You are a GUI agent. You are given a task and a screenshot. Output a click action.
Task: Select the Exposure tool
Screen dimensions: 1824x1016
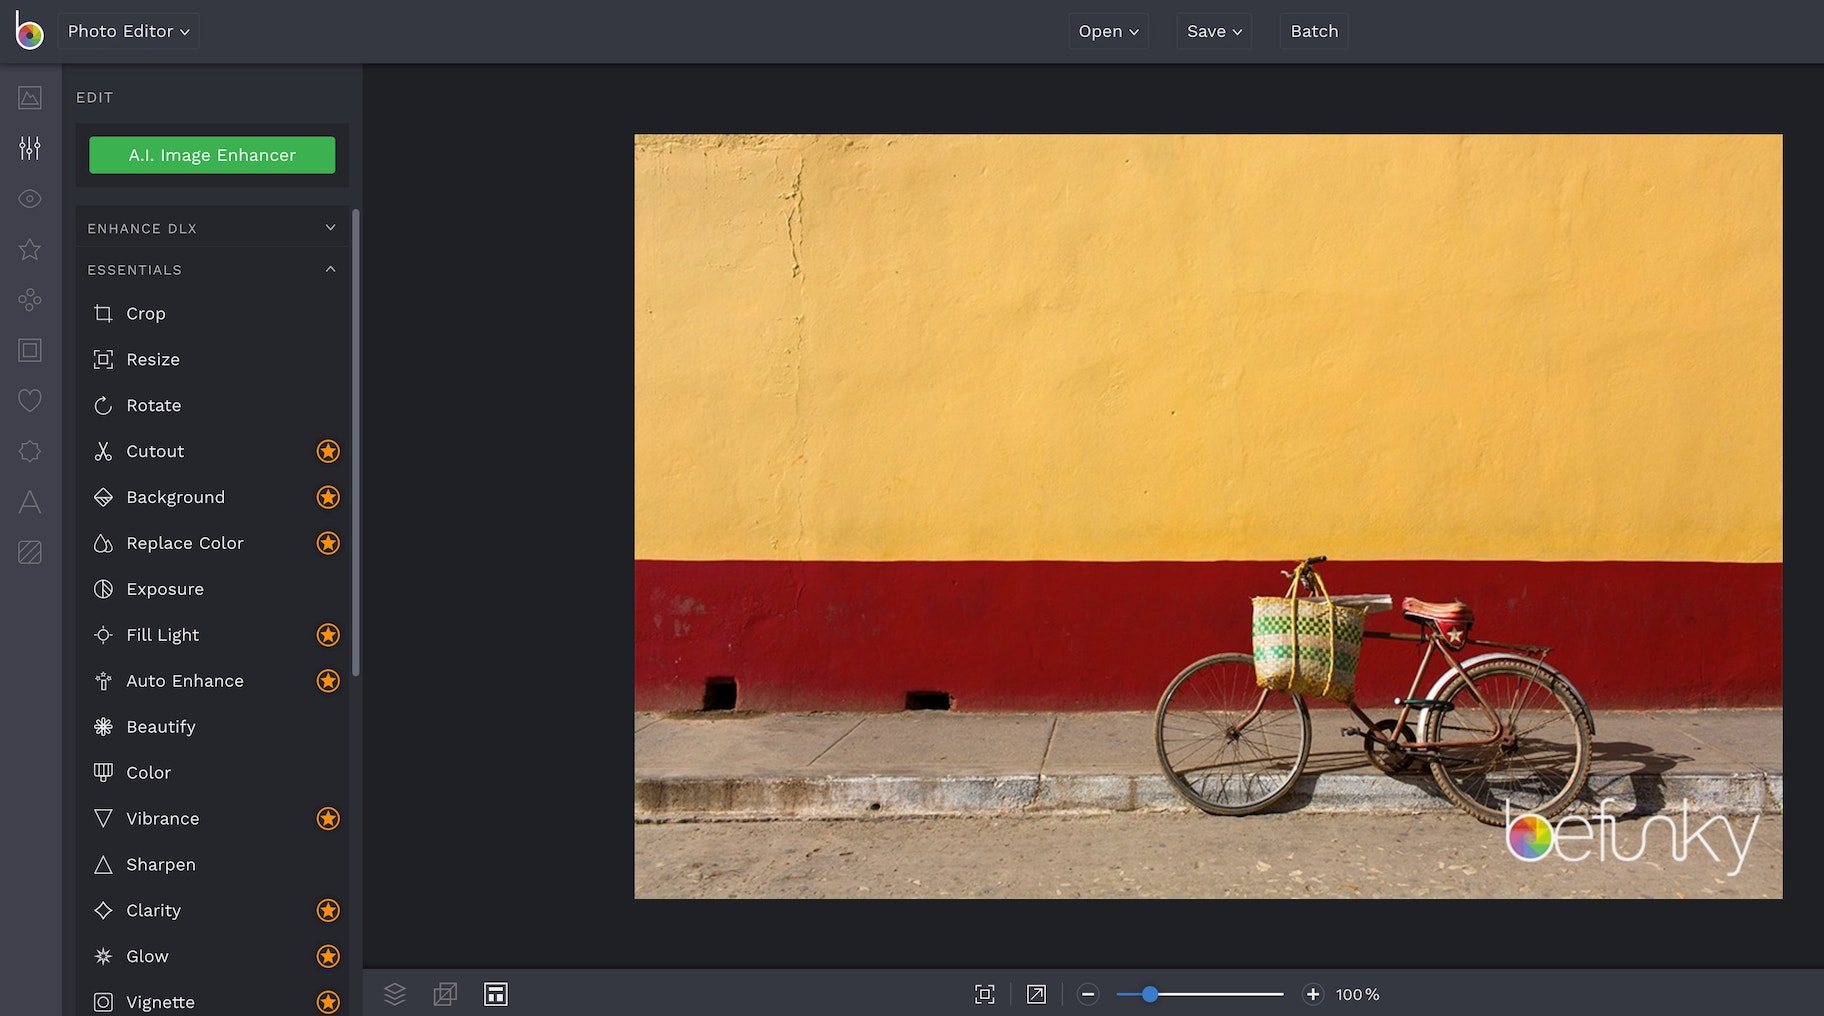tap(165, 590)
